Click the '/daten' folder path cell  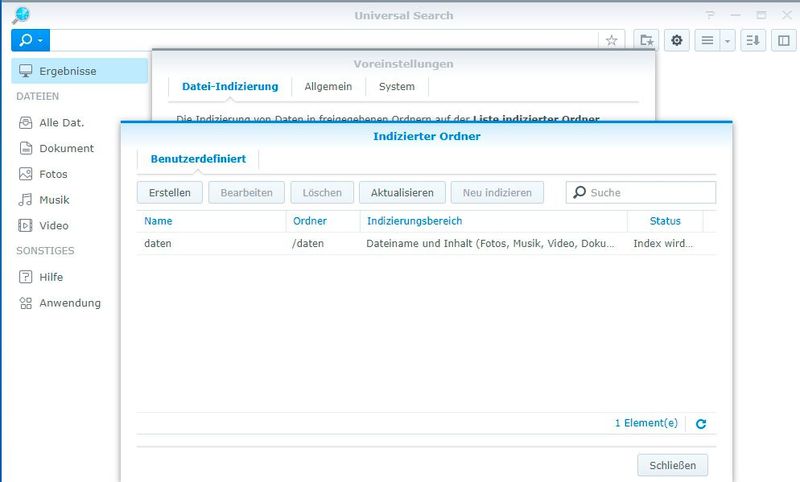point(323,244)
